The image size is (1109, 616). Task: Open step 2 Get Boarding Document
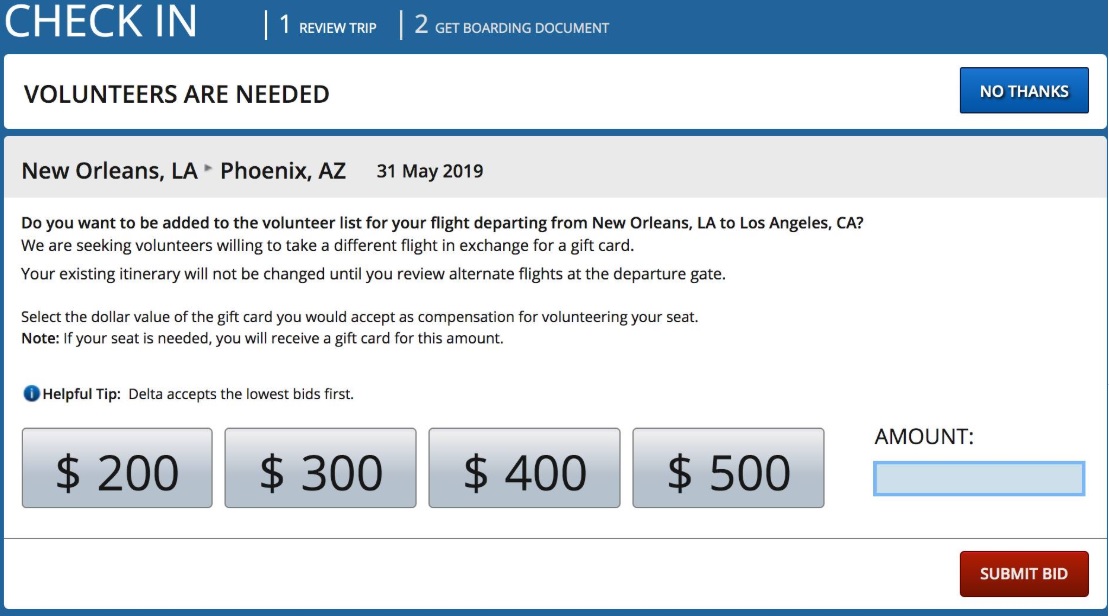[x=512, y=26]
